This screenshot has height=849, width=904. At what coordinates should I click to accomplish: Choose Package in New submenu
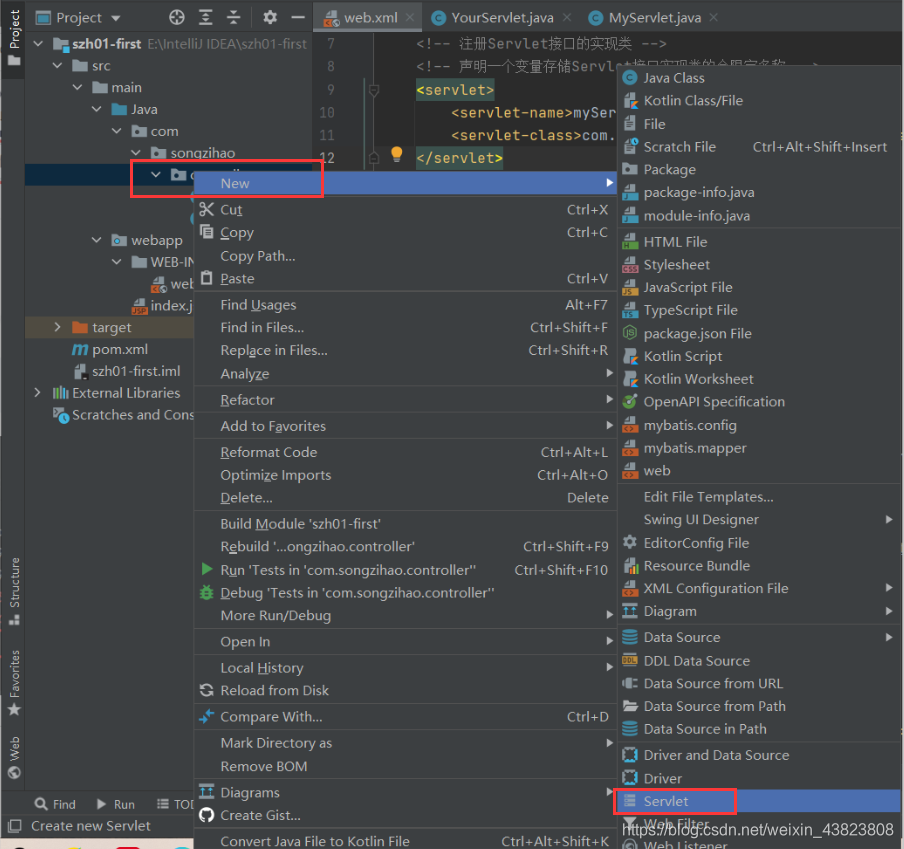click(759, 169)
